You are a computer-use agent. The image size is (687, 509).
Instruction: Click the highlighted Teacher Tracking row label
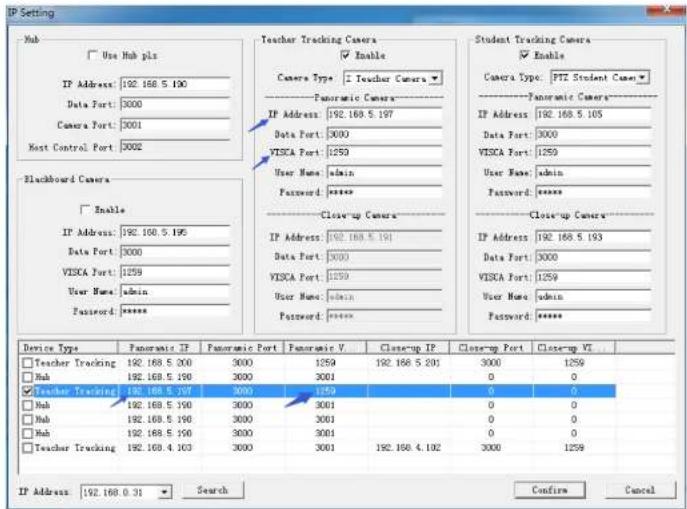[x=75, y=391]
